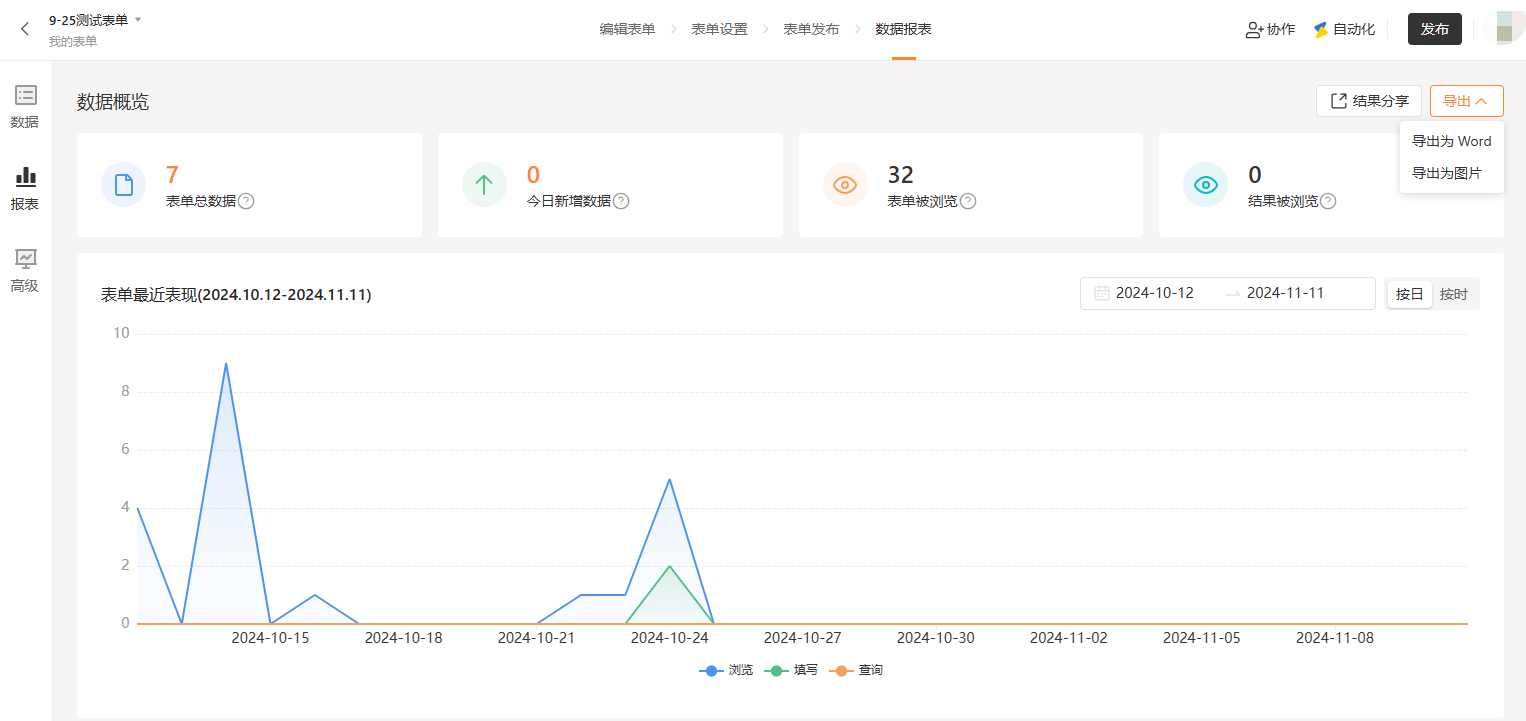The height and width of the screenshot is (721, 1526).
Task: Click the calendar icon in date range
Action: (x=1102, y=293)
